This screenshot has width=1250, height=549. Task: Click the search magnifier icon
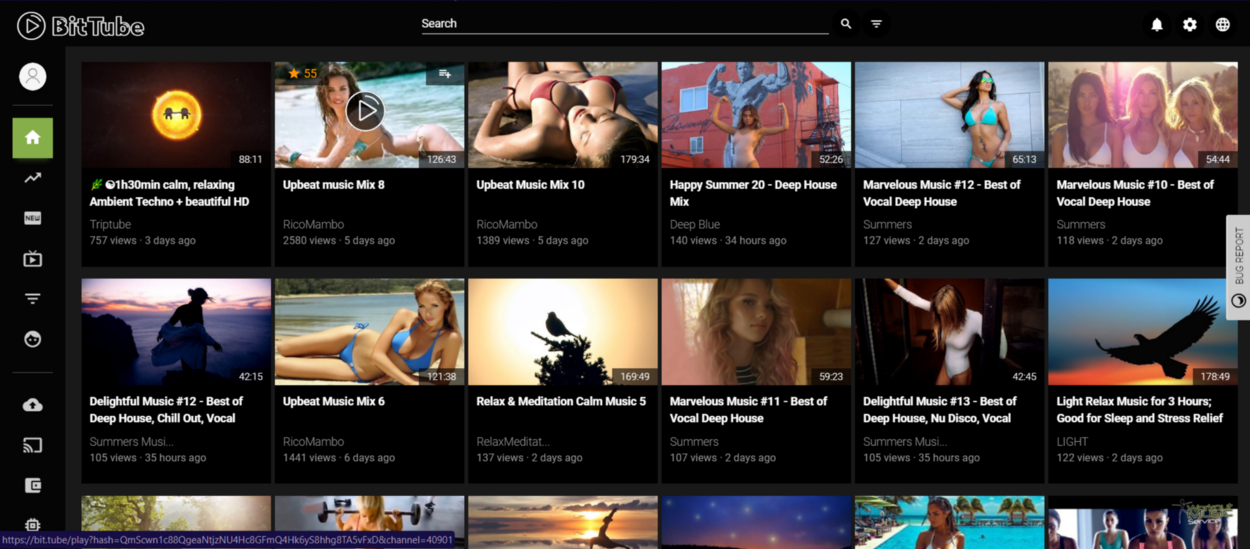coord(846,24)
